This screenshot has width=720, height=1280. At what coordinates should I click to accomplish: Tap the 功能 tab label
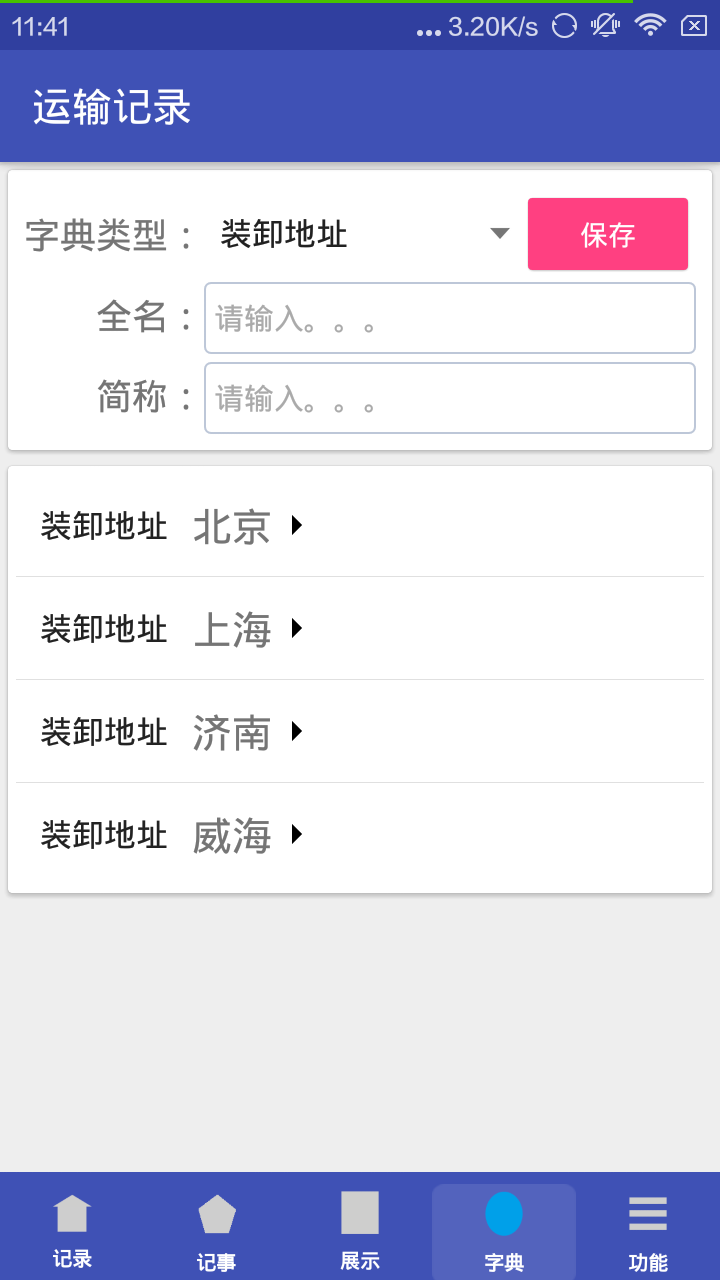click(648, 1262)
